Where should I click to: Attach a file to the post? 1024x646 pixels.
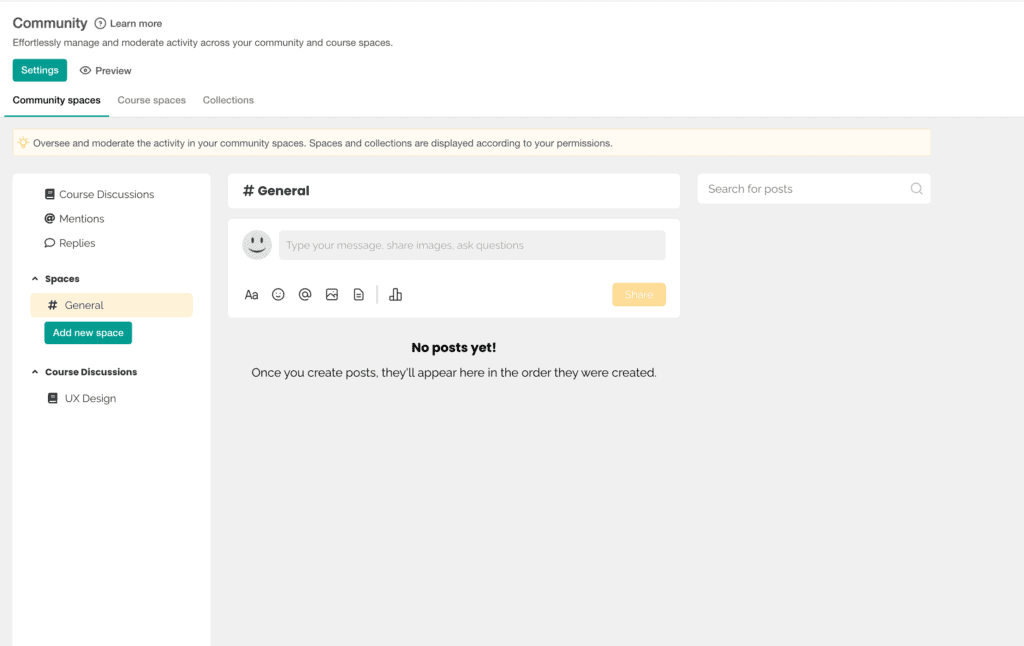(x=358, y=295)
